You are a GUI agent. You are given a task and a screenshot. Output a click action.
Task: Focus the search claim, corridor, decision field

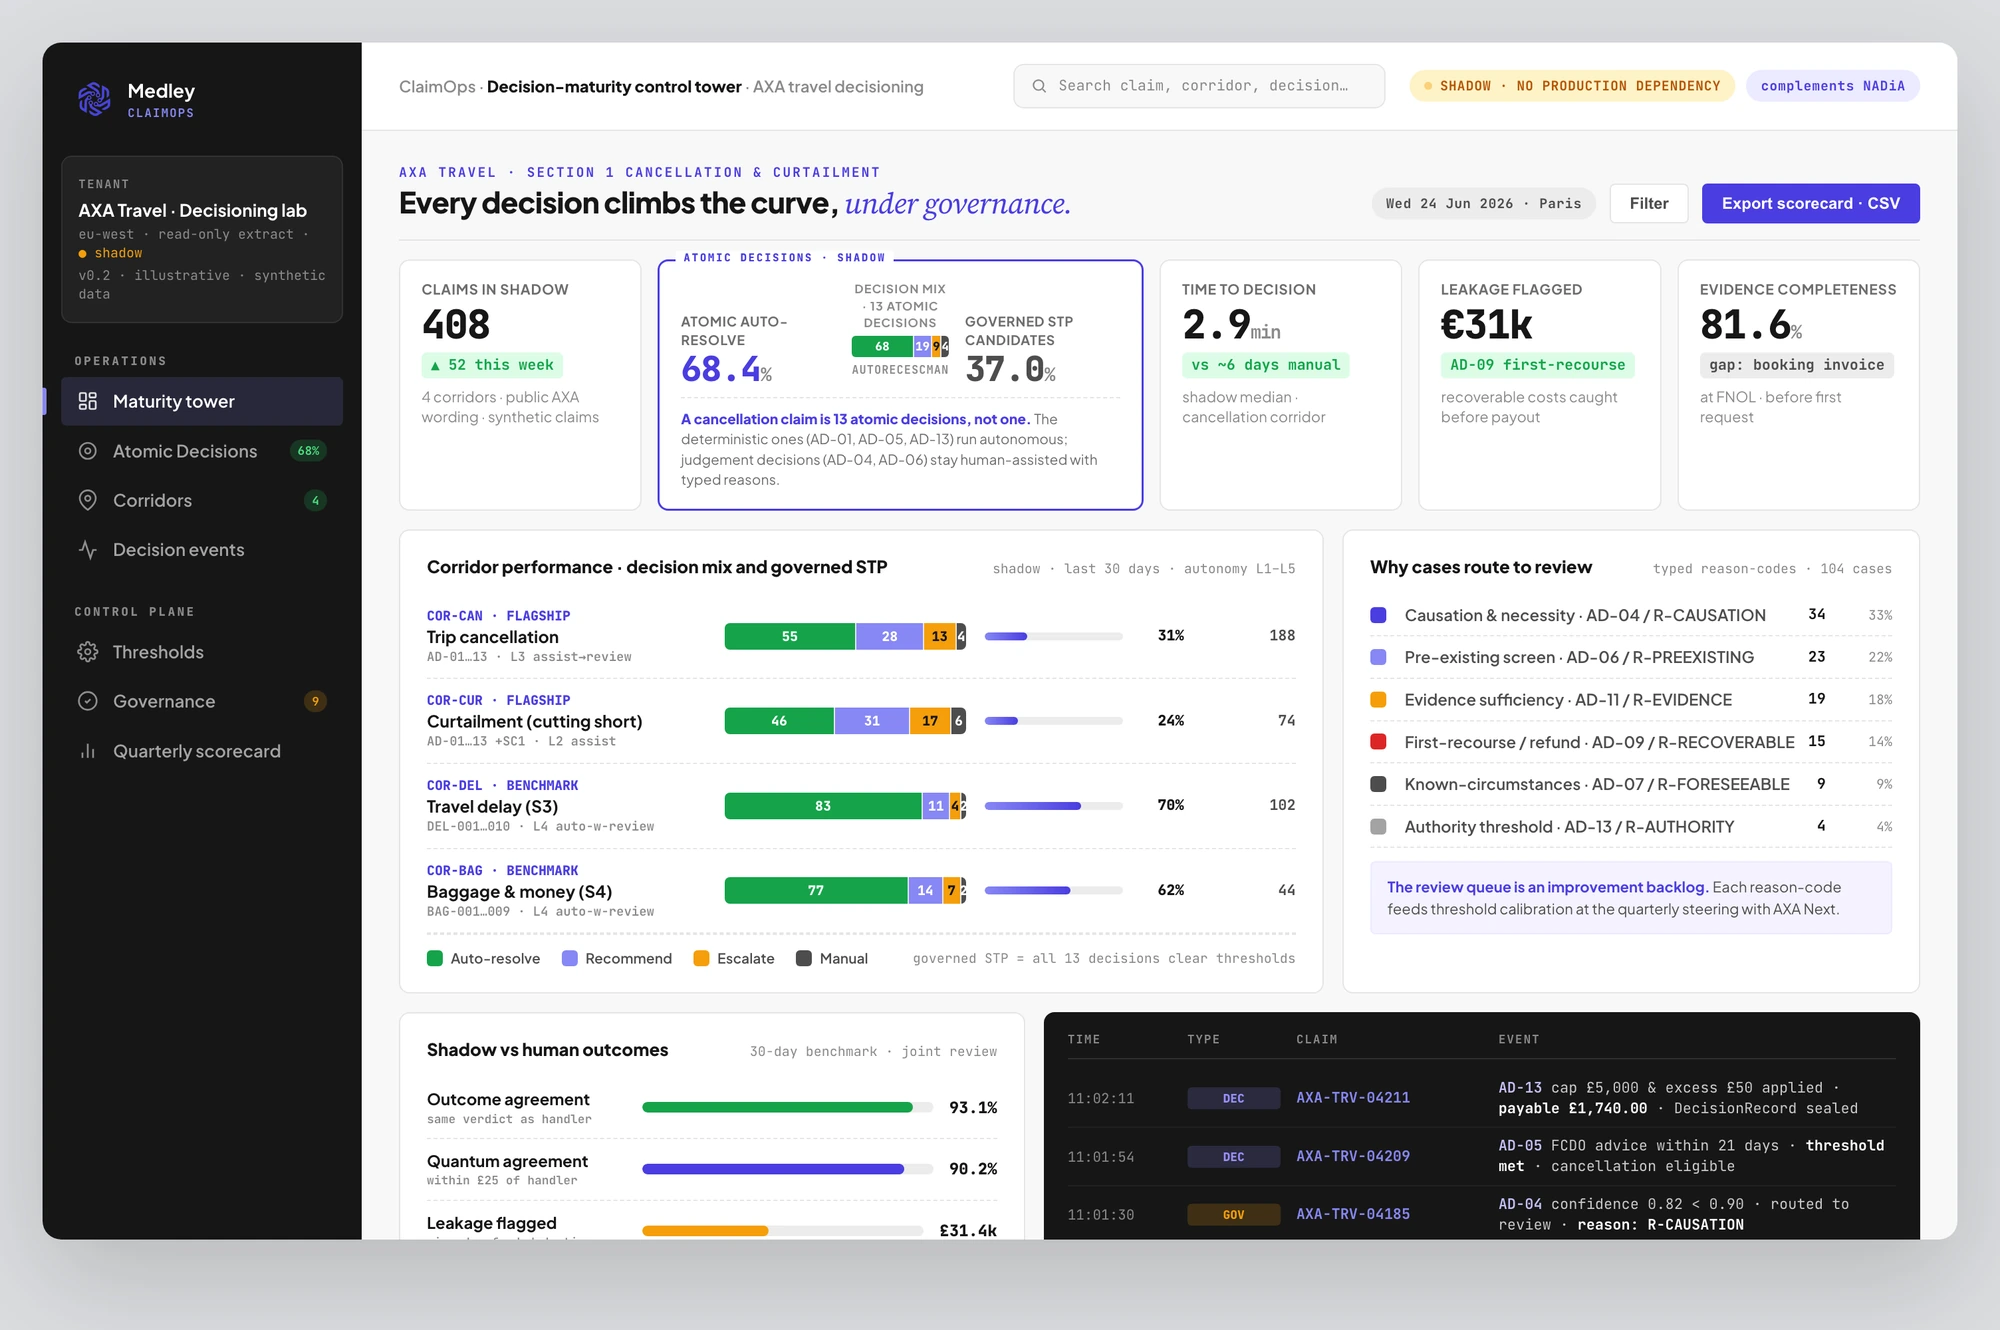pos(1199,86)
